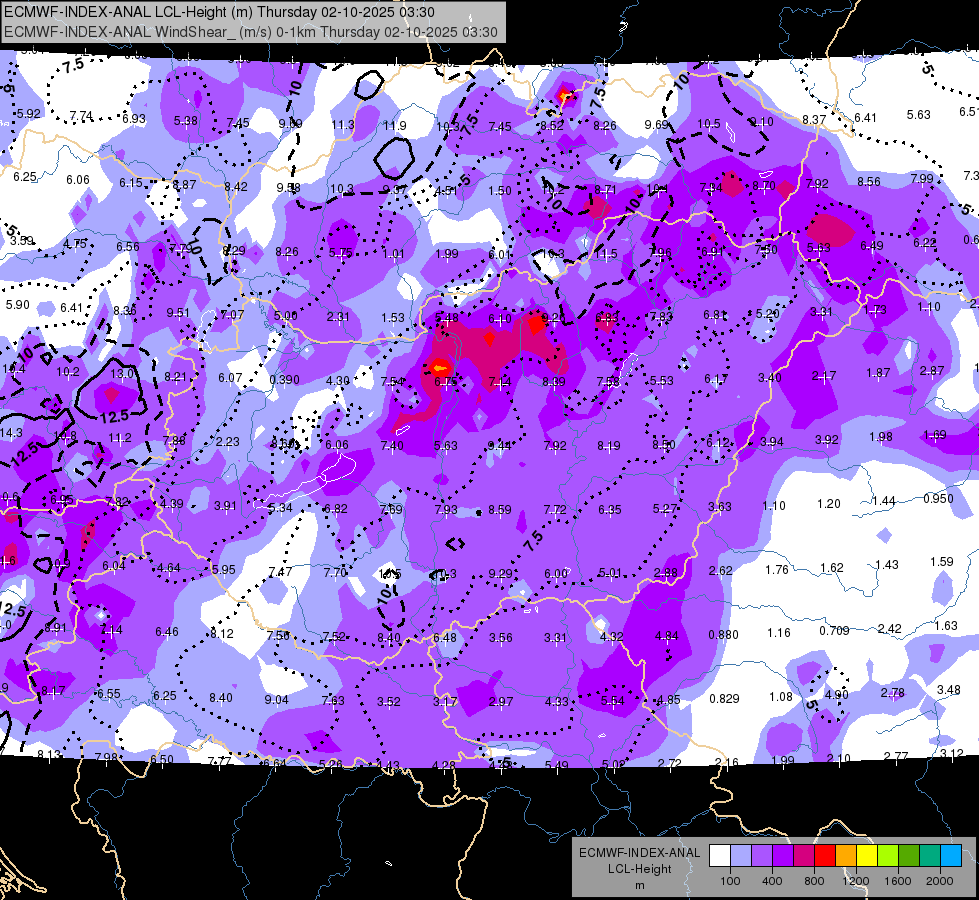Click the LCL-Height (m) title line
This screenshot has height=900, width=979.
220,12
